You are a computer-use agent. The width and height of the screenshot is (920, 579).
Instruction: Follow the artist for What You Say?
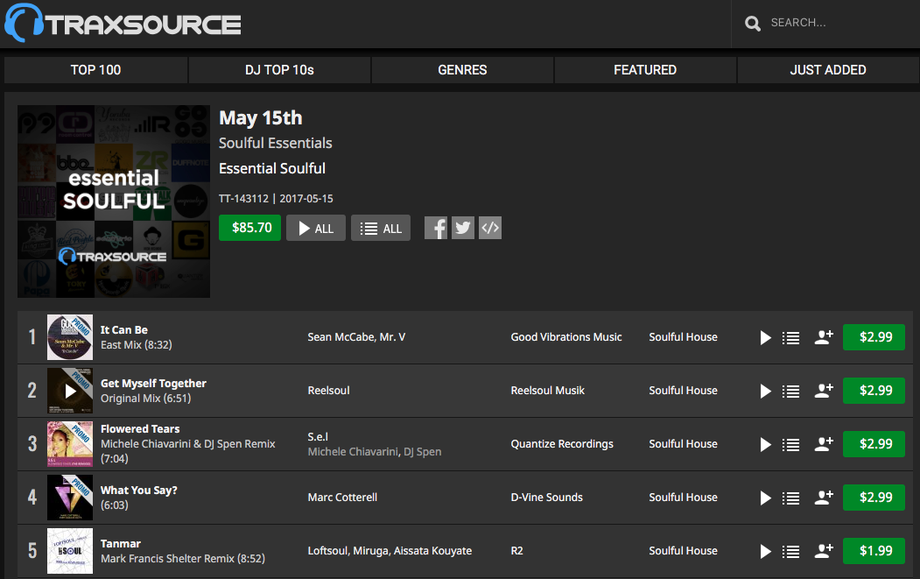coord(824,497)
